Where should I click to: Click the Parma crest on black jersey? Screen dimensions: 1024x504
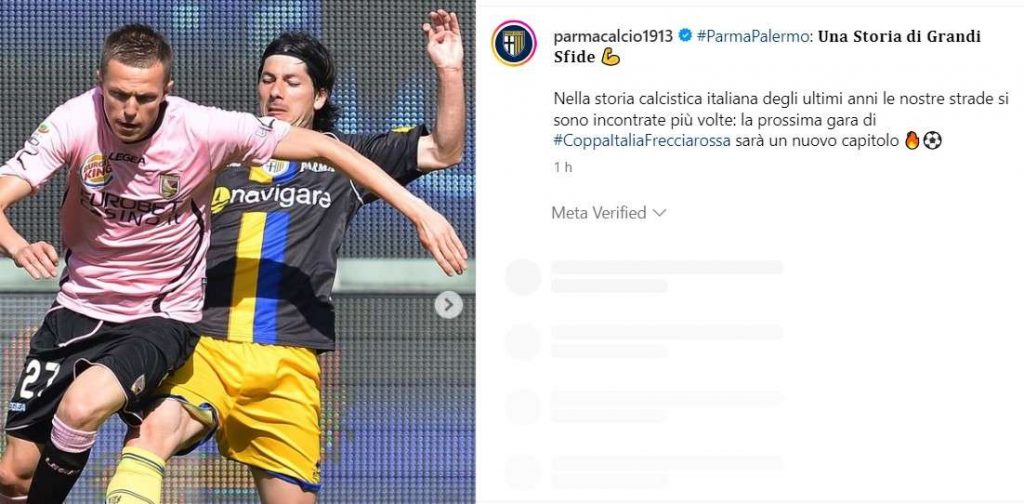(x=277, y=167)
